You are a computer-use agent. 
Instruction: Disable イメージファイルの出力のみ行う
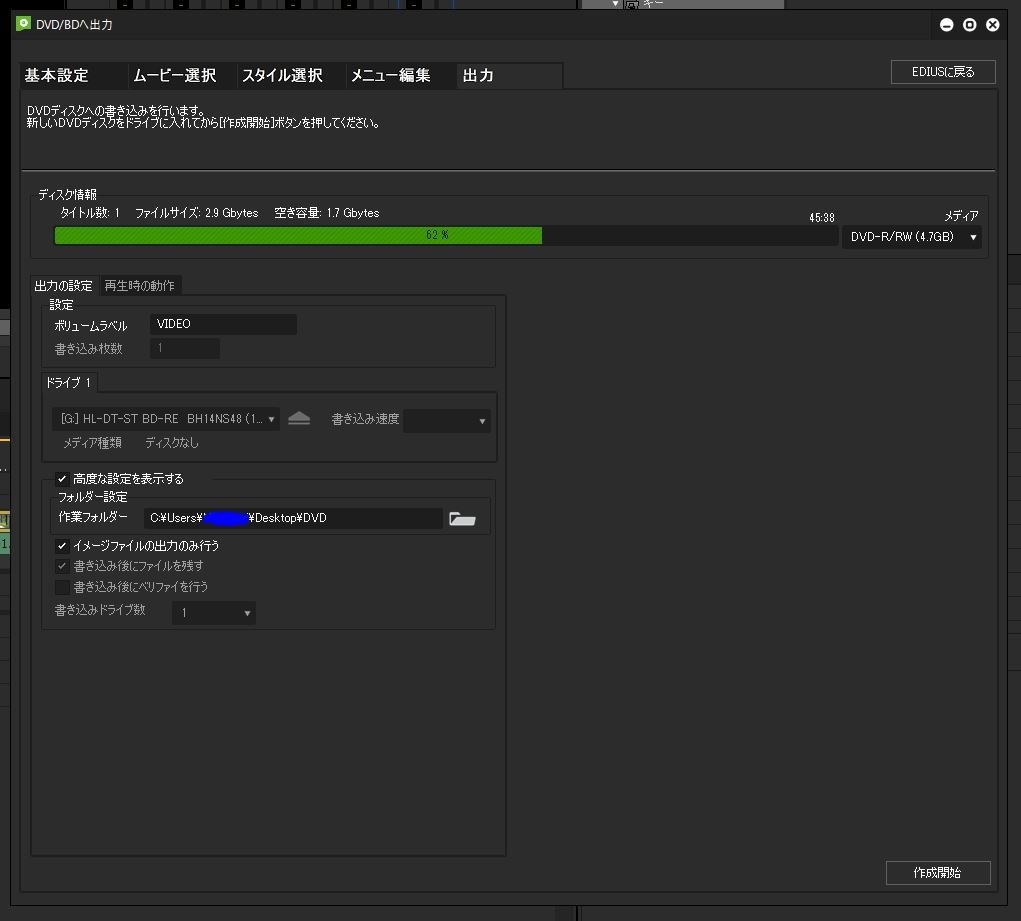[x=62, y=545]
